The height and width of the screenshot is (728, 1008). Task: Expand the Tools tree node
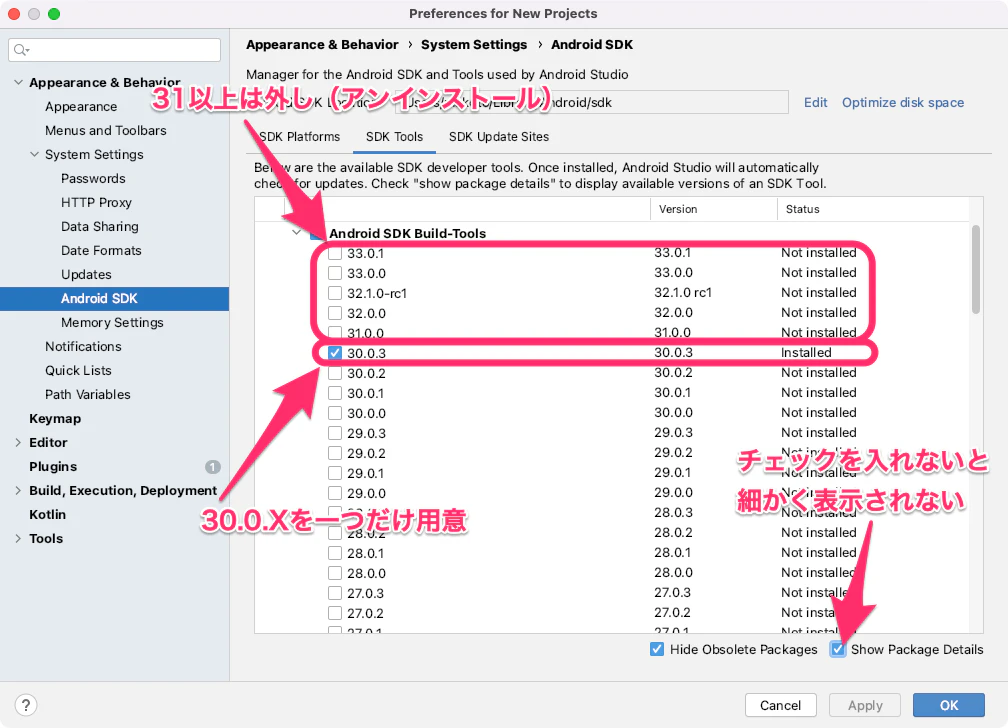tap(18, 539)
